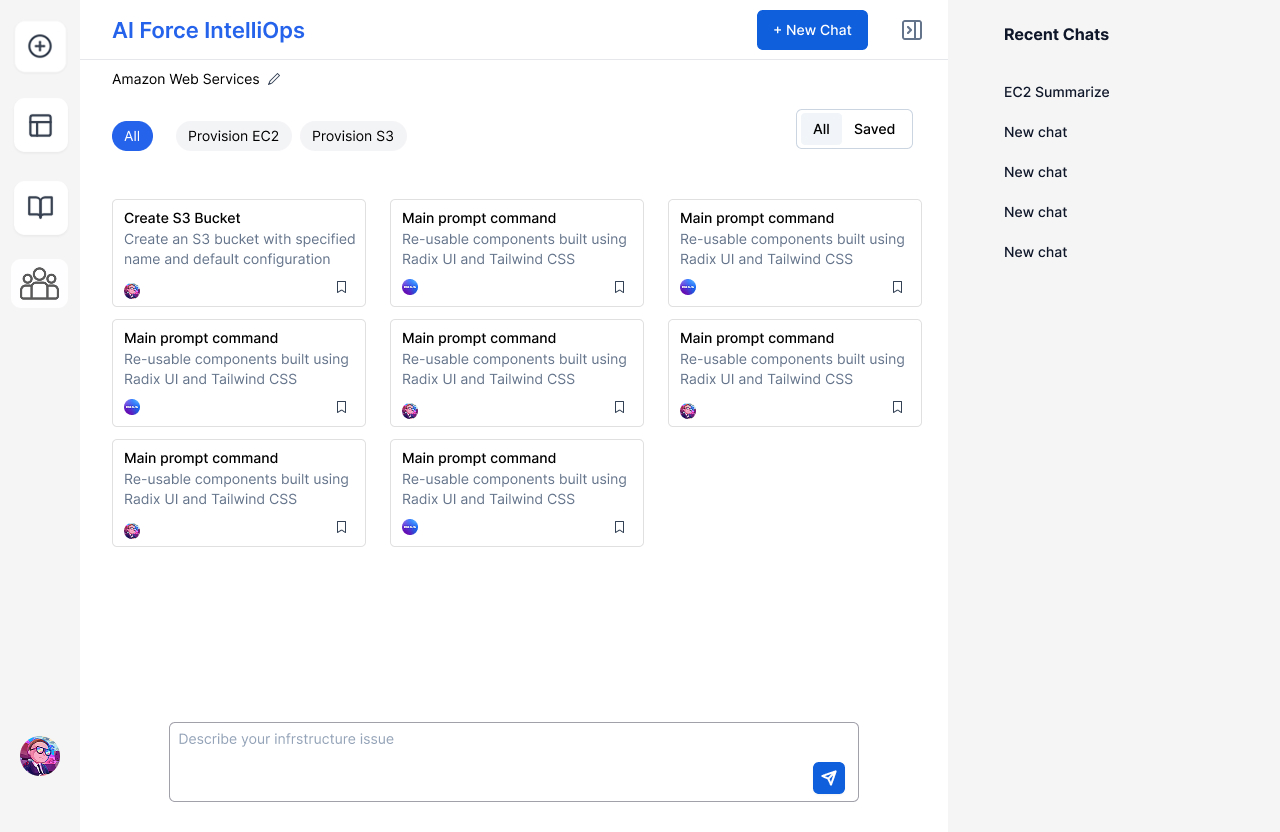Bookmark the Create S3 Bucket card
Image resolution: width=1280 pixels, height=832 pixels.
(x=341, y=287)
